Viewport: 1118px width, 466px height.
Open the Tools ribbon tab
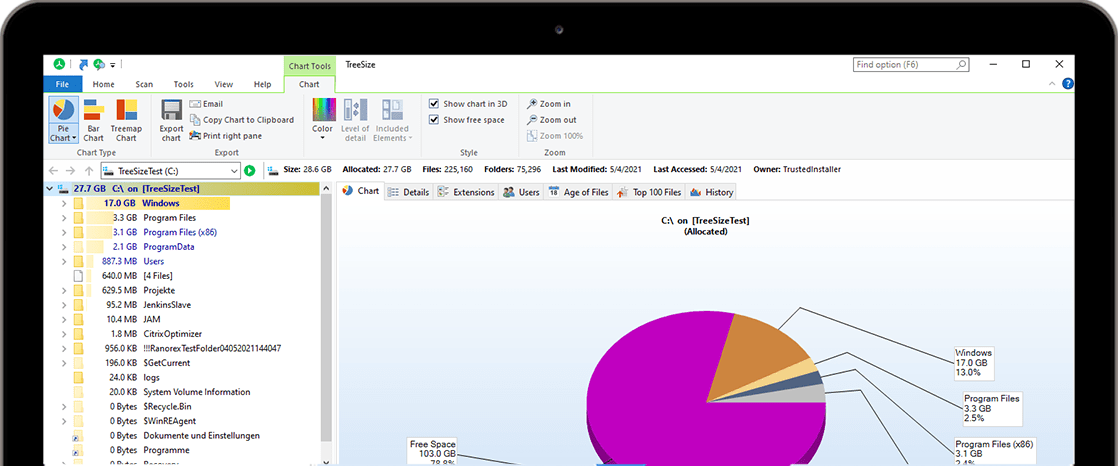tap(184, 84)
